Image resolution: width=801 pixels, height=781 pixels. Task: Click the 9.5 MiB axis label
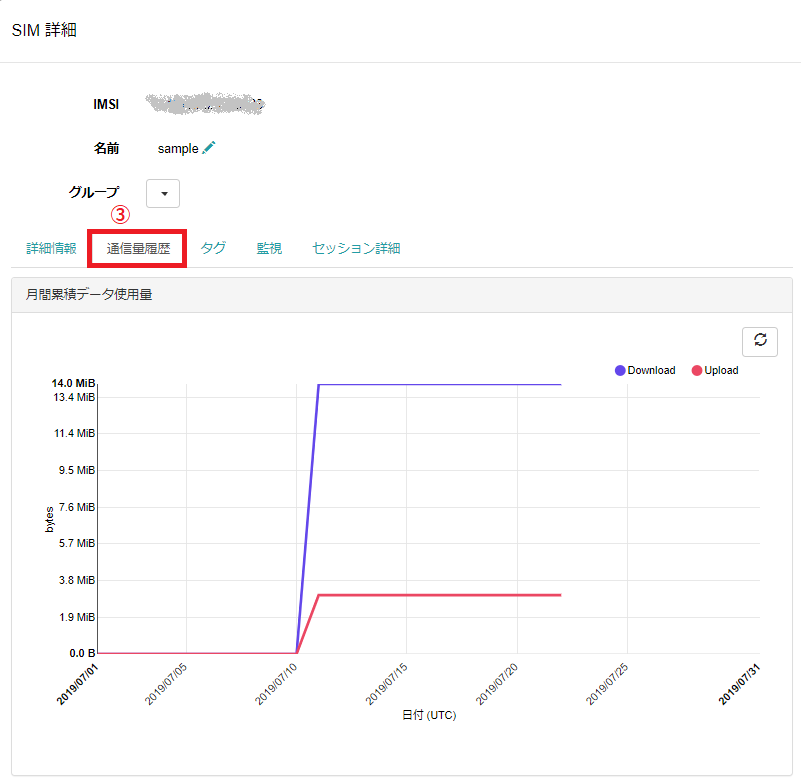(77, 470)
